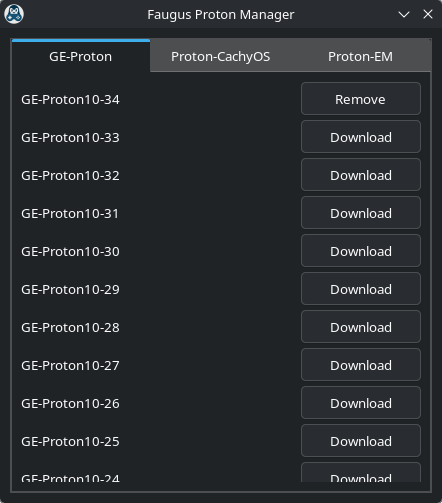This screenshot has width=442, height=503.
Task: Click the window title Faugus Proton Manager
Action: (221, 15)
